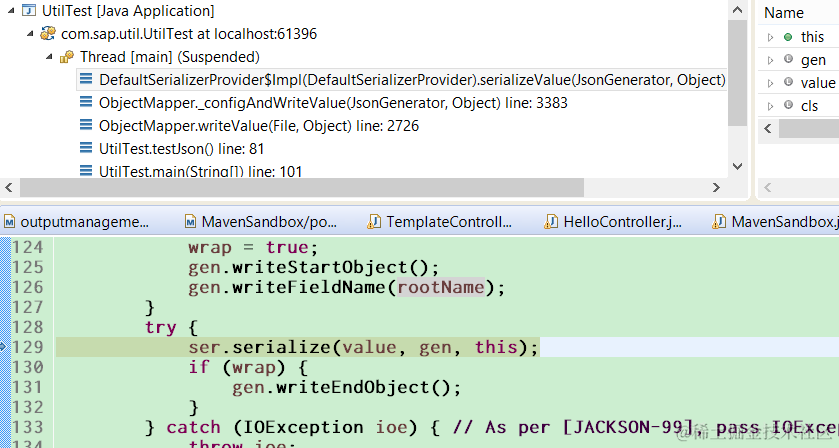
Task: Select ObjectMapper._configAndWriteValue line 3383 frame
Action: (x=333, y=103)
